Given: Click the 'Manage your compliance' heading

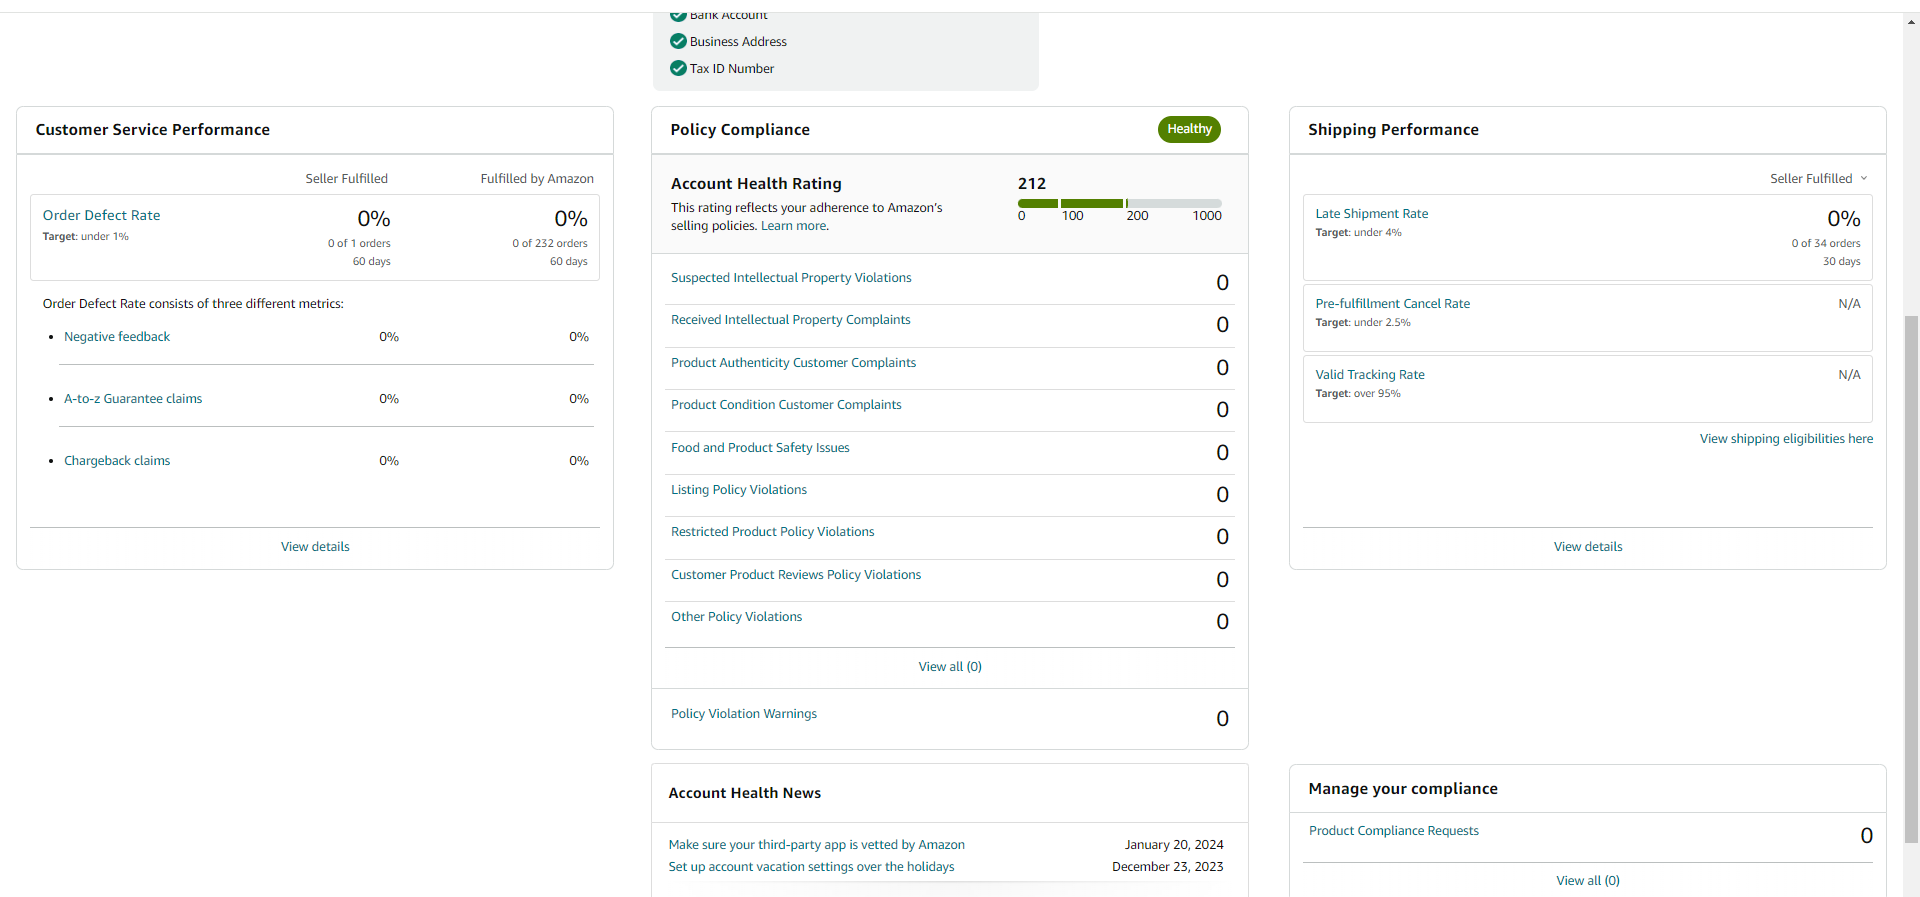Looking at the screenshot, I should (x=1403, y=789).
